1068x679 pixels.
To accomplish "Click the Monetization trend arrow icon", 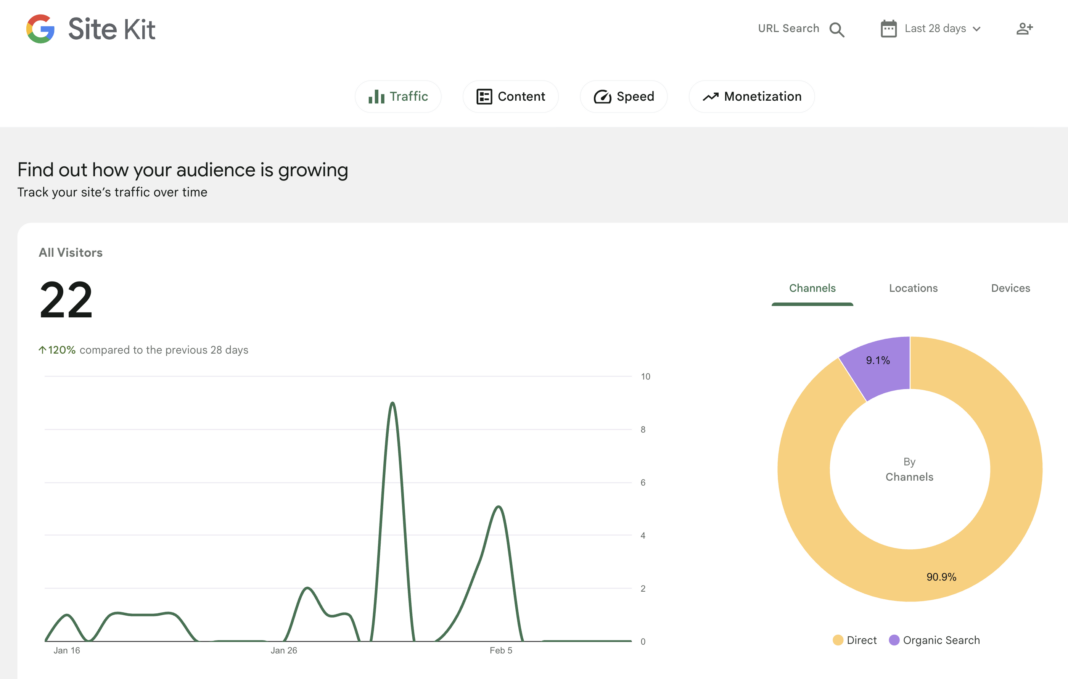I will pyautogui.click(x=710, y=97).
